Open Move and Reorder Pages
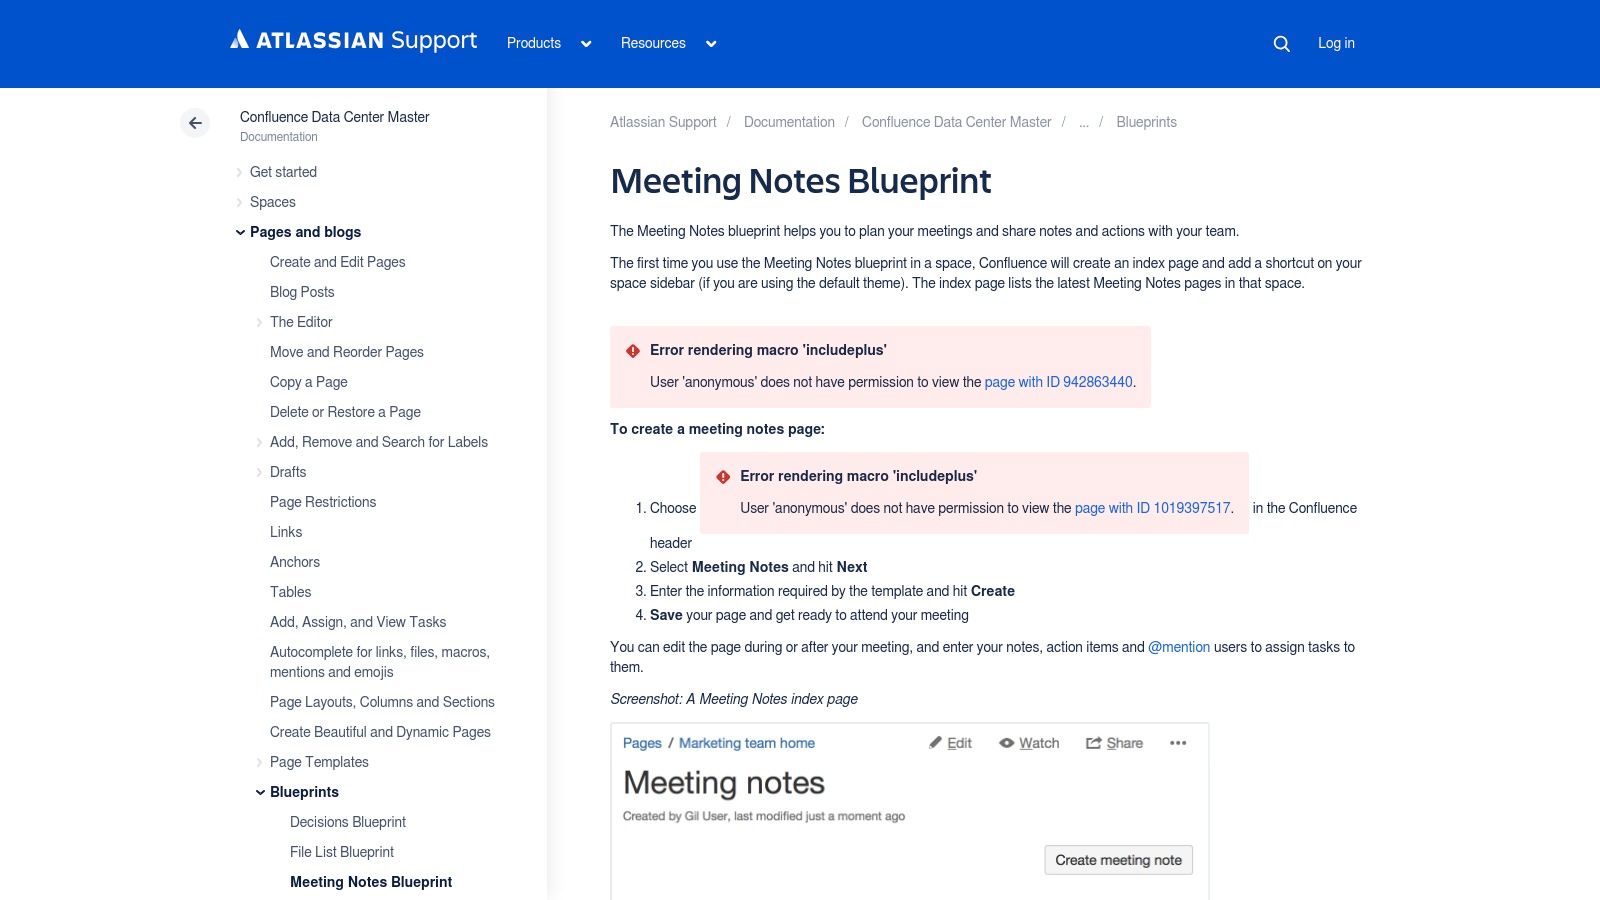Screen dimensions: 1600x900 coord(346,352)
